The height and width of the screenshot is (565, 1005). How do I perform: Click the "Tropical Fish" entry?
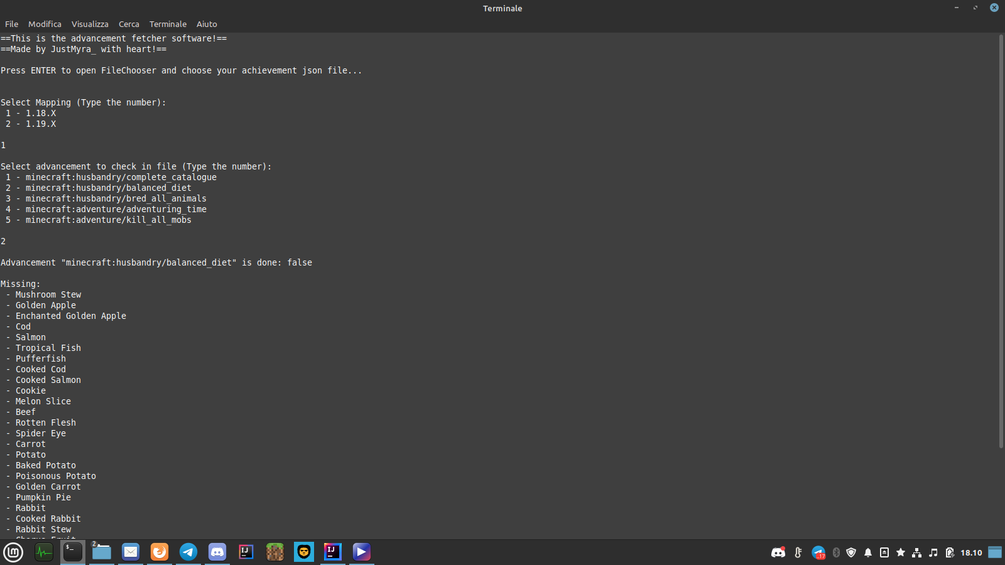tap(48, 348)
